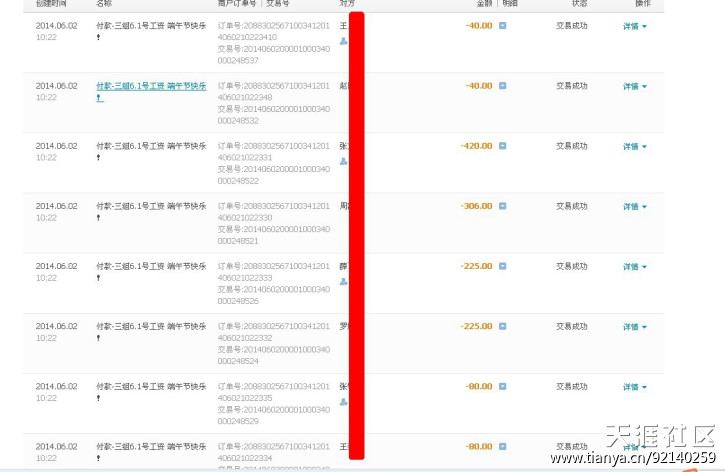Click memo marker under name in row 000248526

tap(98, 278)
